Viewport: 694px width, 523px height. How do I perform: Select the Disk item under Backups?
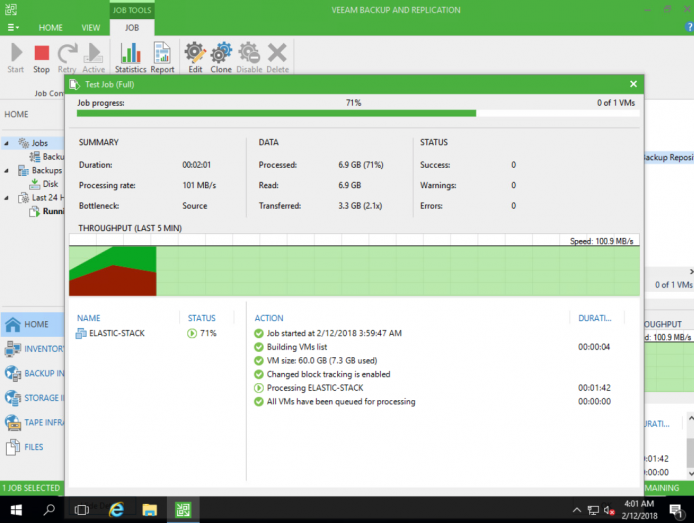click(43, 184)
